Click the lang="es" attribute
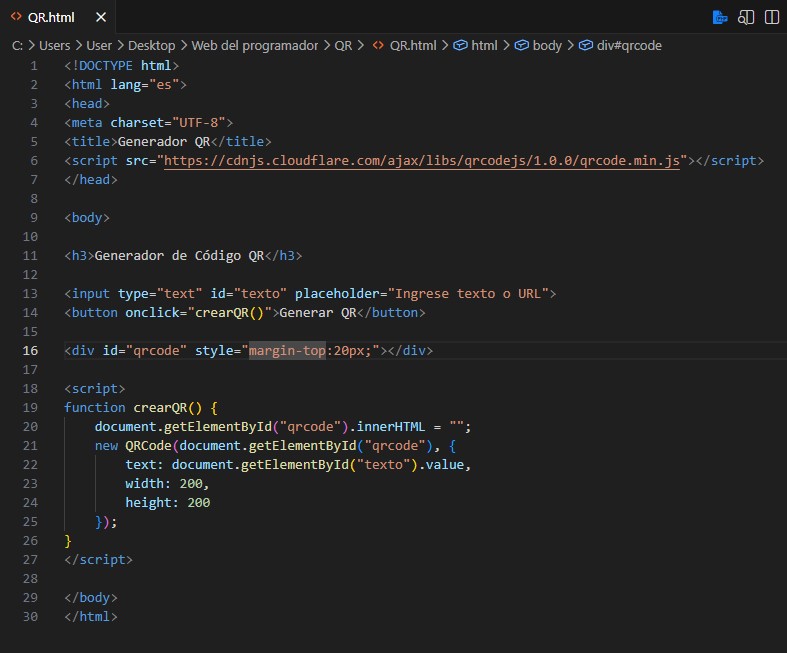 point(145,85)
